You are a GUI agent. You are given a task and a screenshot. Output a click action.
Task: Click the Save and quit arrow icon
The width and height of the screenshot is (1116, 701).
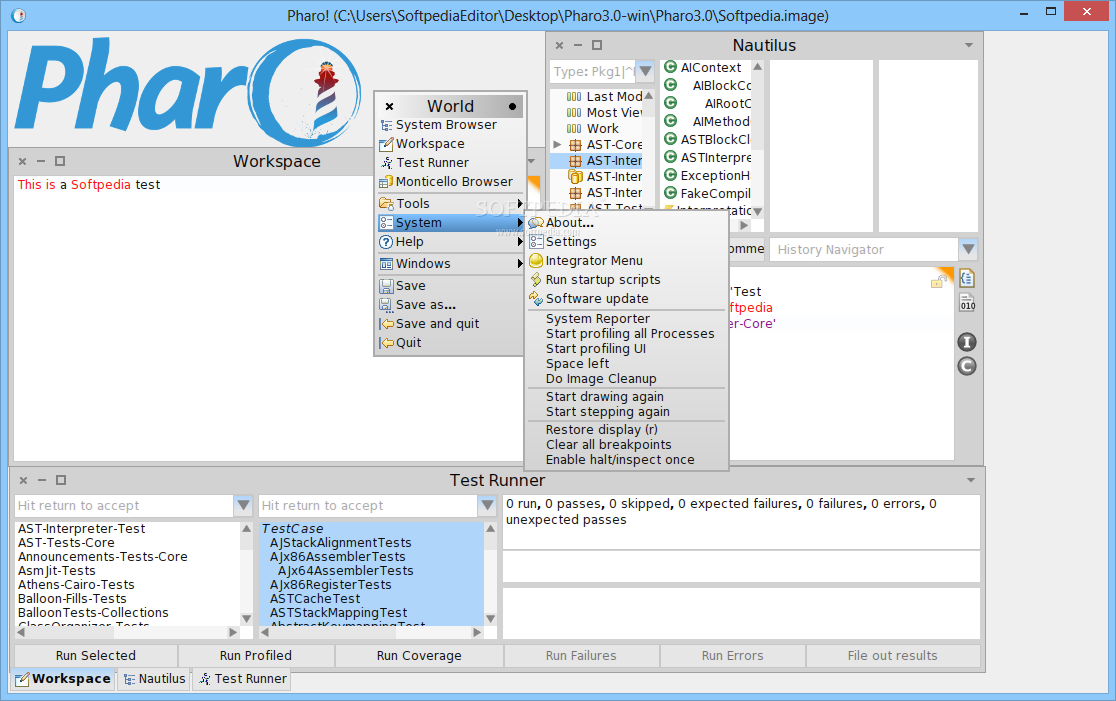(386, 324)
